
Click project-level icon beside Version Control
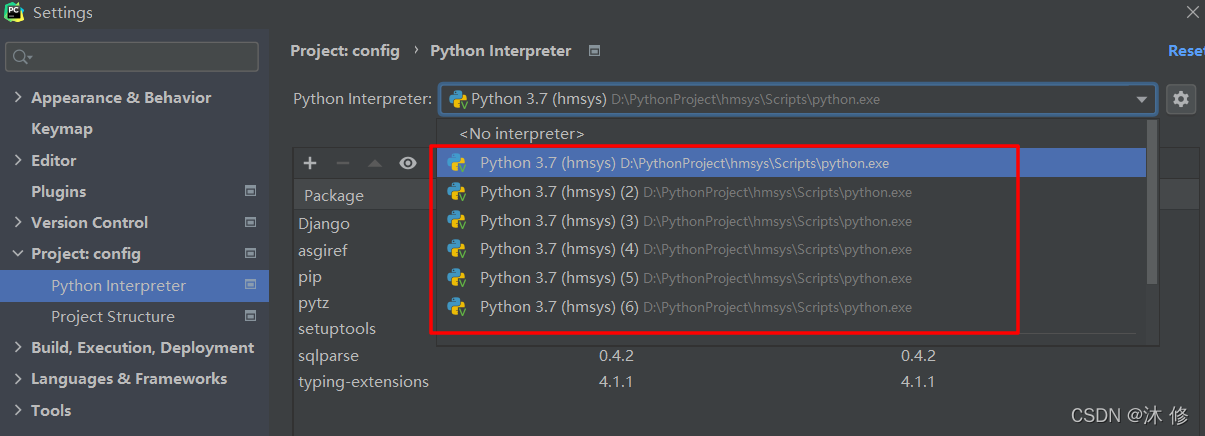tap(250, 222)
